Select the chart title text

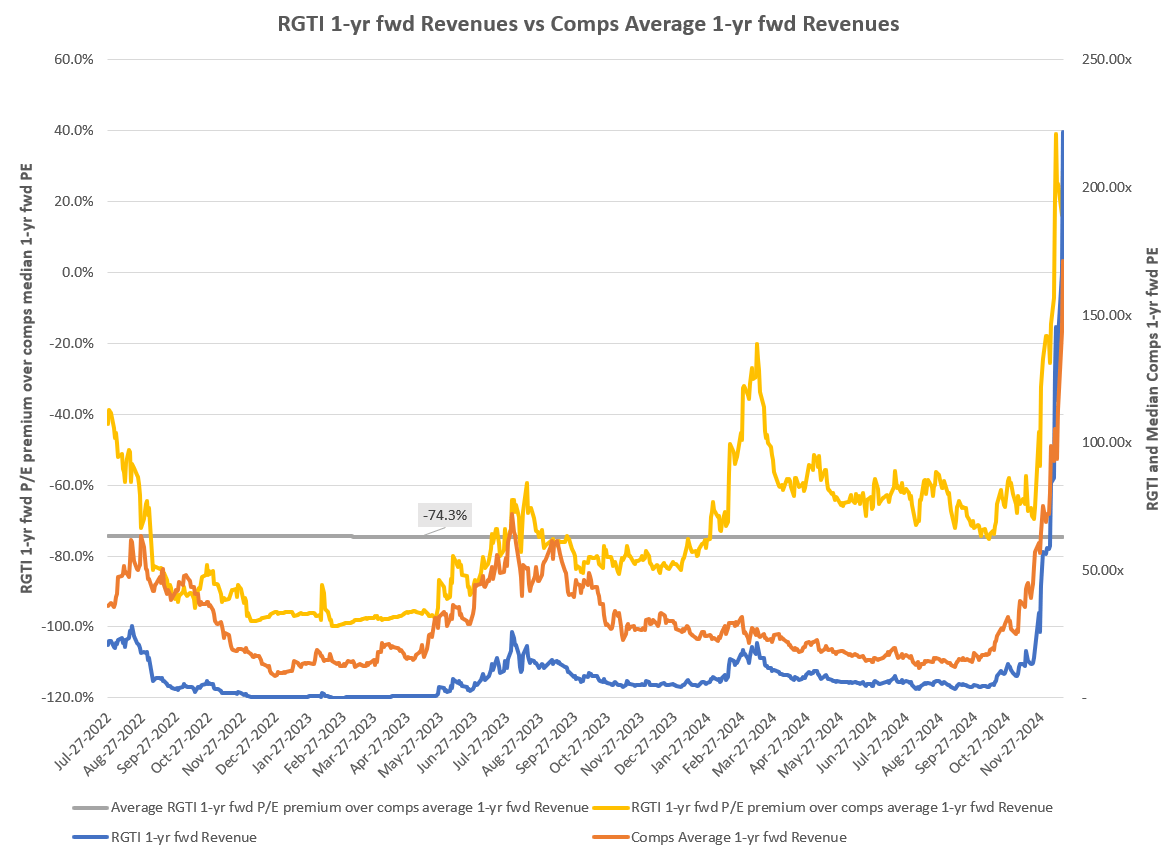(x=588, y=24)
